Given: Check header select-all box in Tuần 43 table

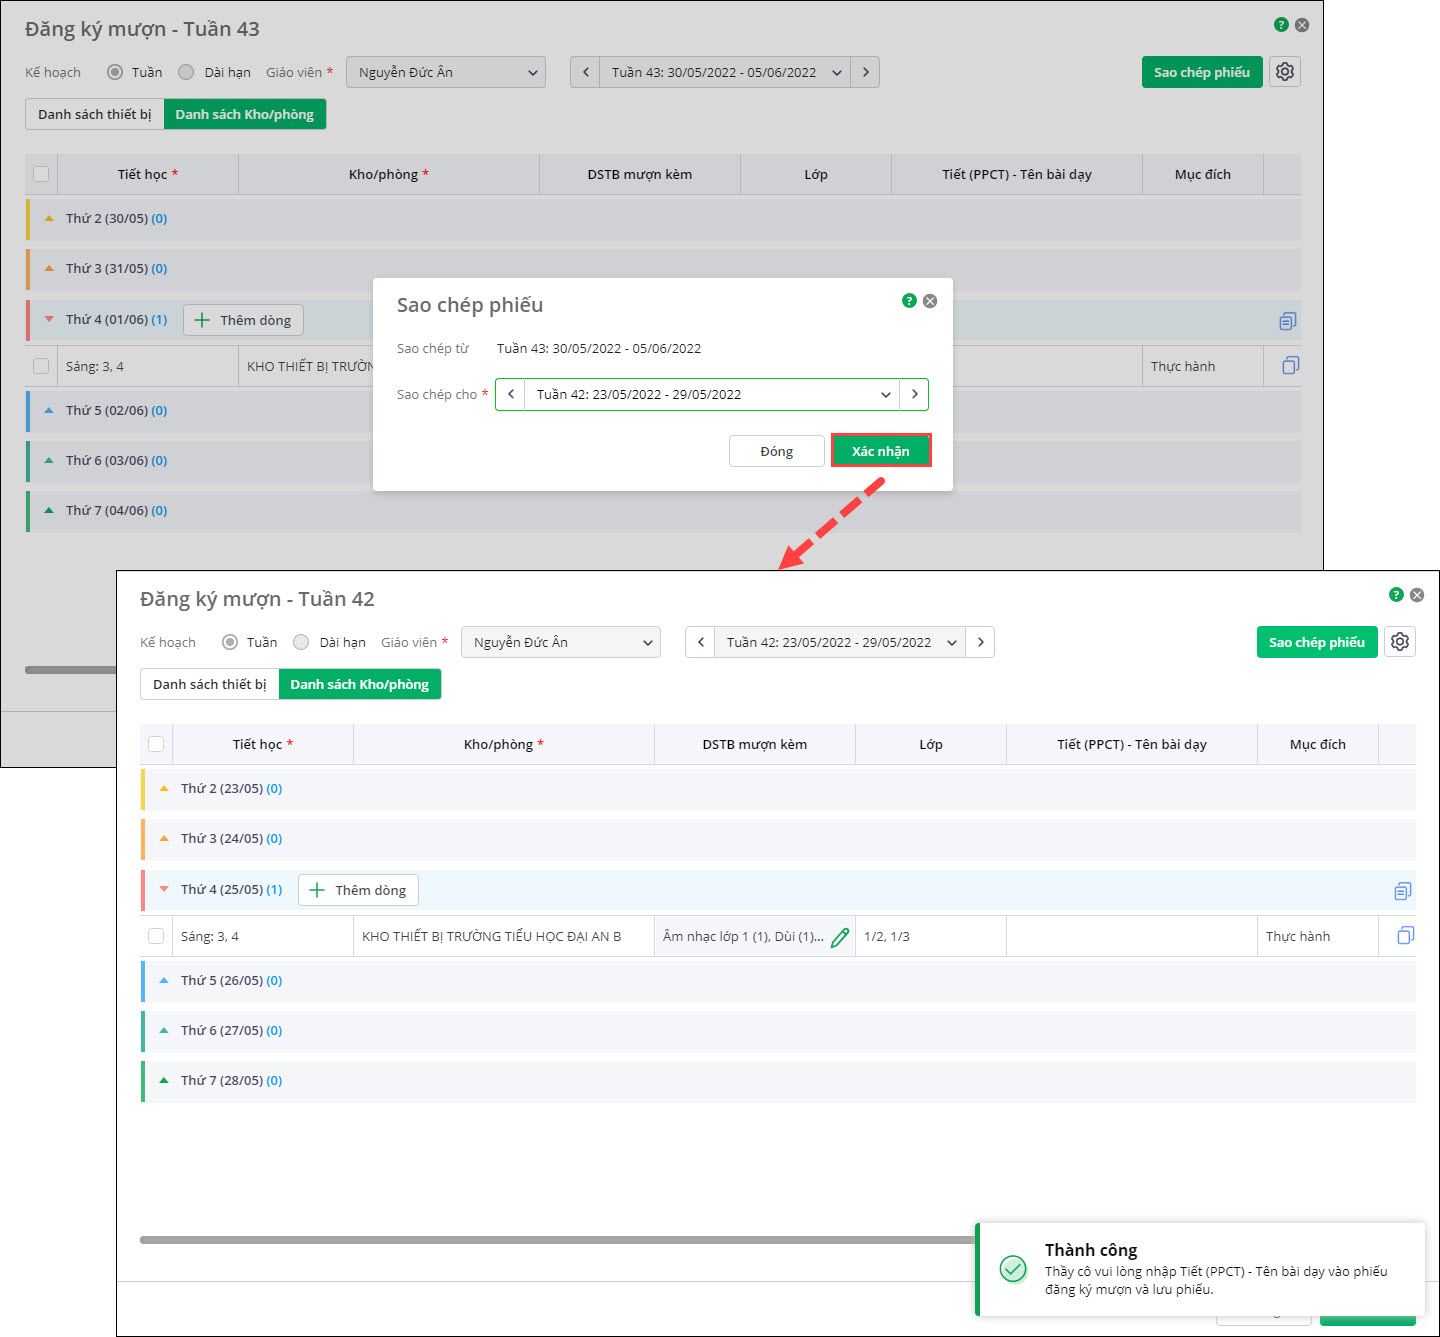Looking at the screenshot, I should click(41, 174).
